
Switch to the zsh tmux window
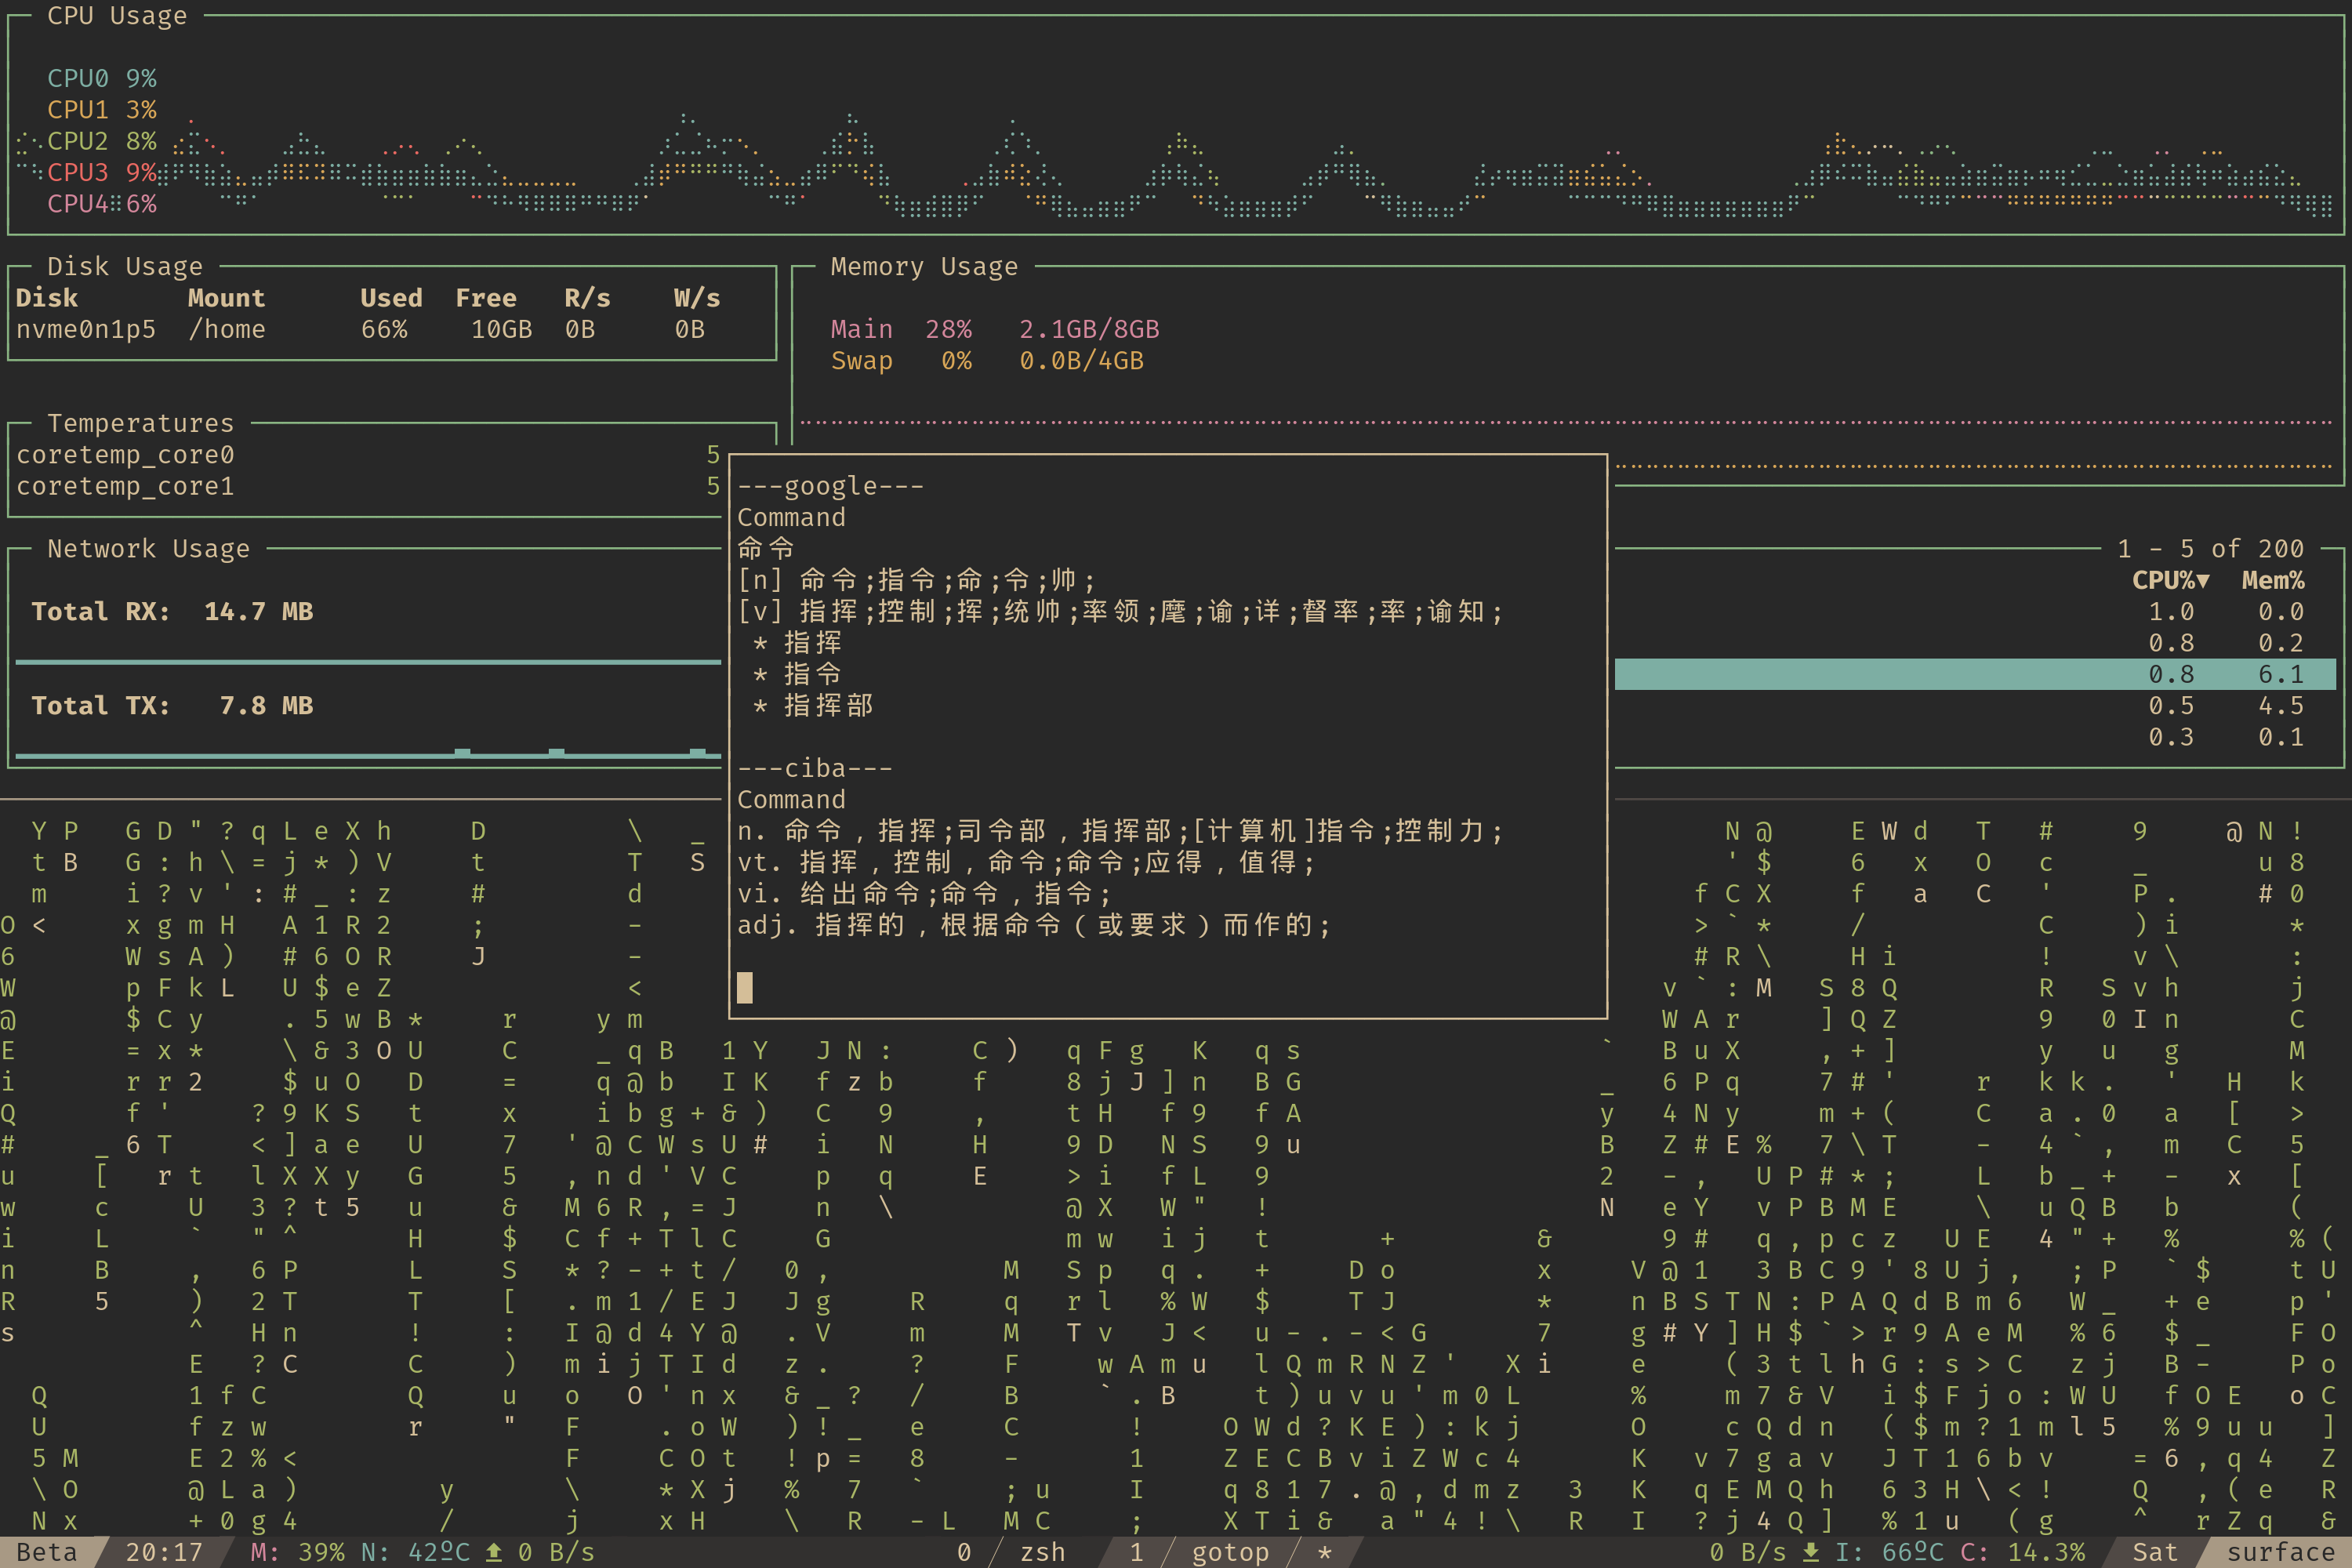tap(1042, 1552)
